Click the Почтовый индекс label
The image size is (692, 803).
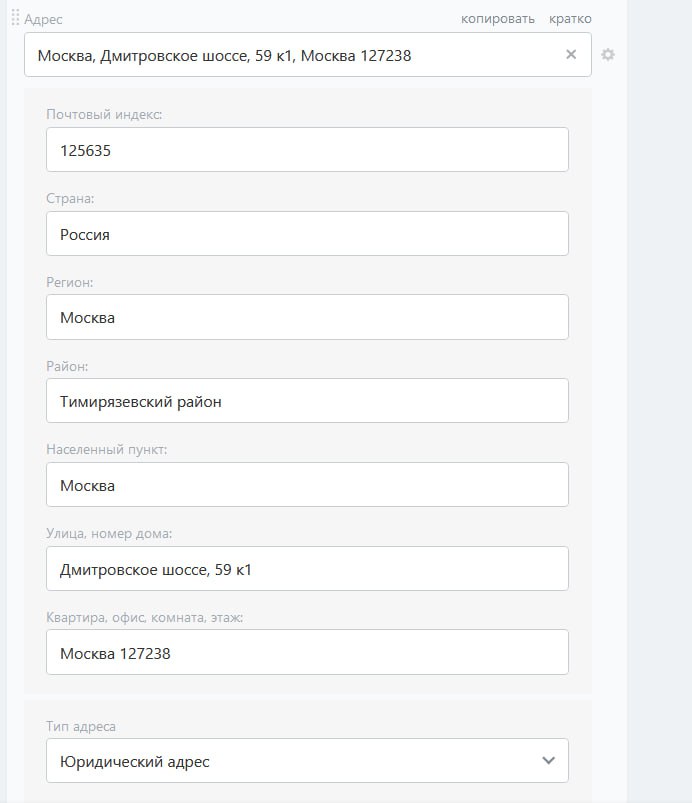point(104,115)
